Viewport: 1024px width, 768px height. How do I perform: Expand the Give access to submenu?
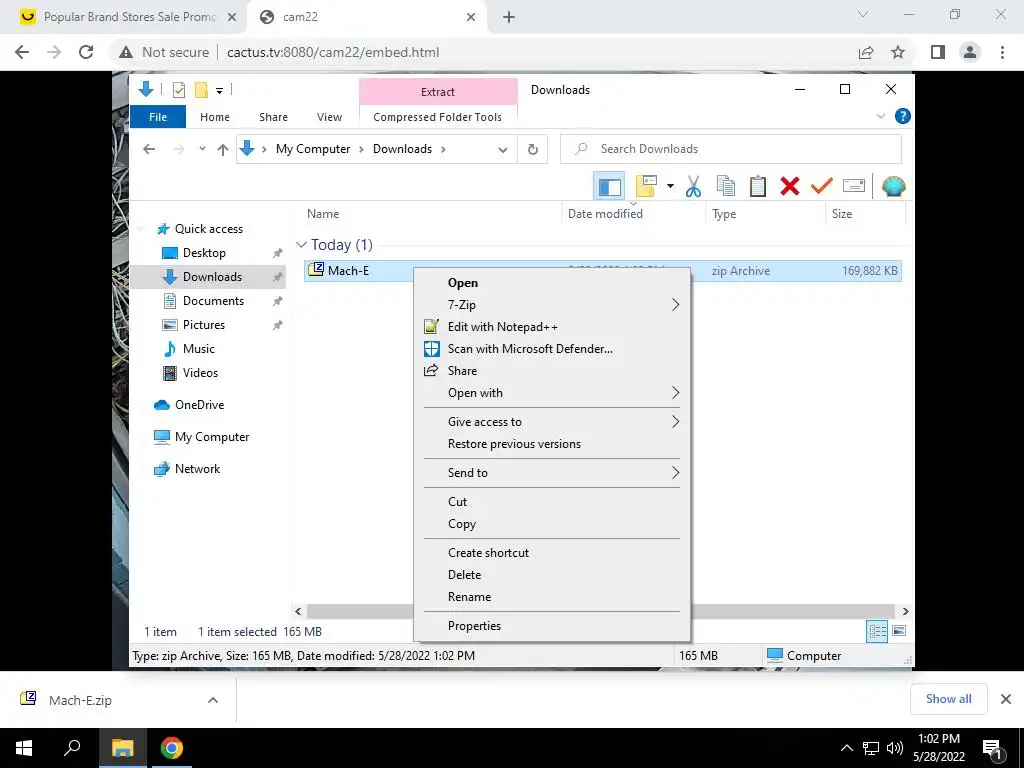[x=552, y=422]
